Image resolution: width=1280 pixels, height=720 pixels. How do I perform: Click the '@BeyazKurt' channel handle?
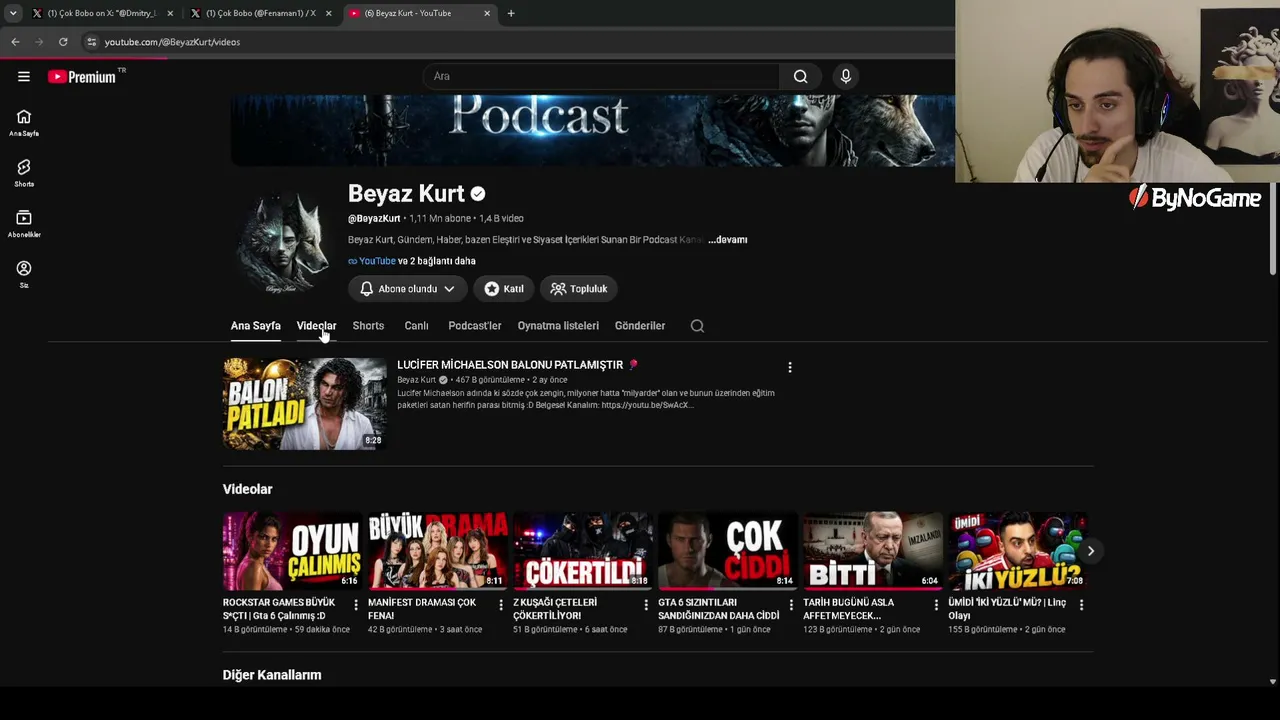click(x=374, y=218)
